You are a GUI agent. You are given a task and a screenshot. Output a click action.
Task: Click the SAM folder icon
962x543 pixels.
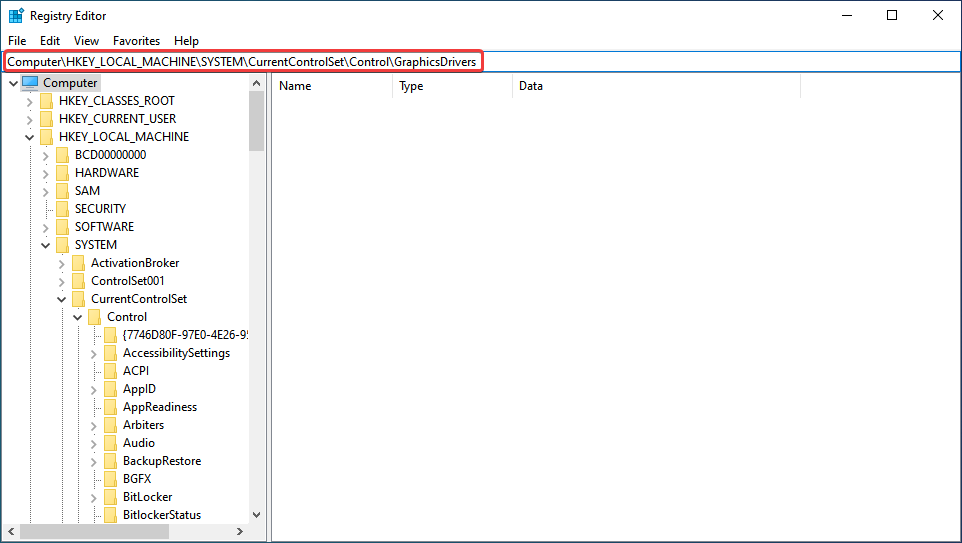(x=63, y=190)
